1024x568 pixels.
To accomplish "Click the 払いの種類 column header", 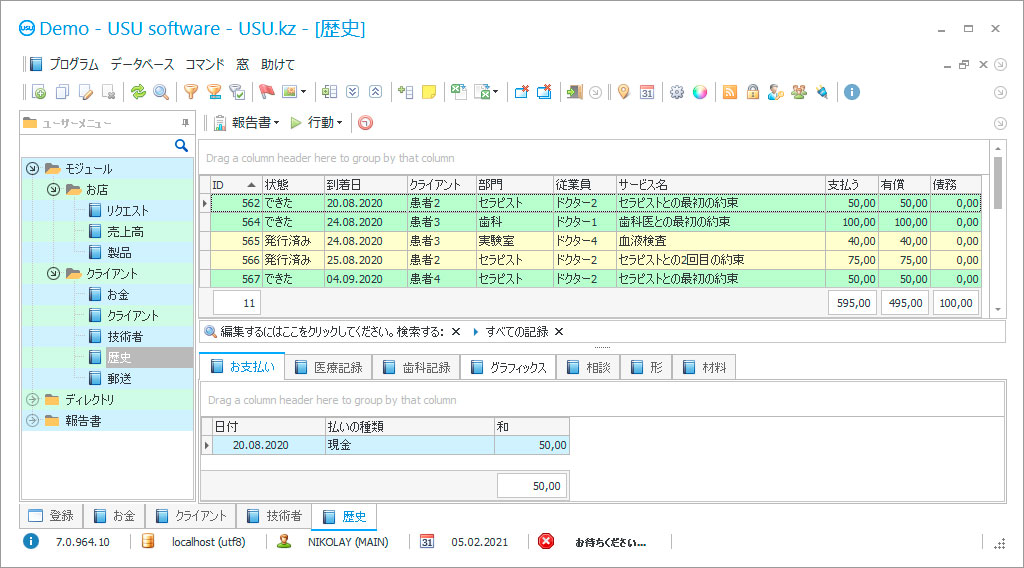I will pyautogui.click(x=409, y=426).
